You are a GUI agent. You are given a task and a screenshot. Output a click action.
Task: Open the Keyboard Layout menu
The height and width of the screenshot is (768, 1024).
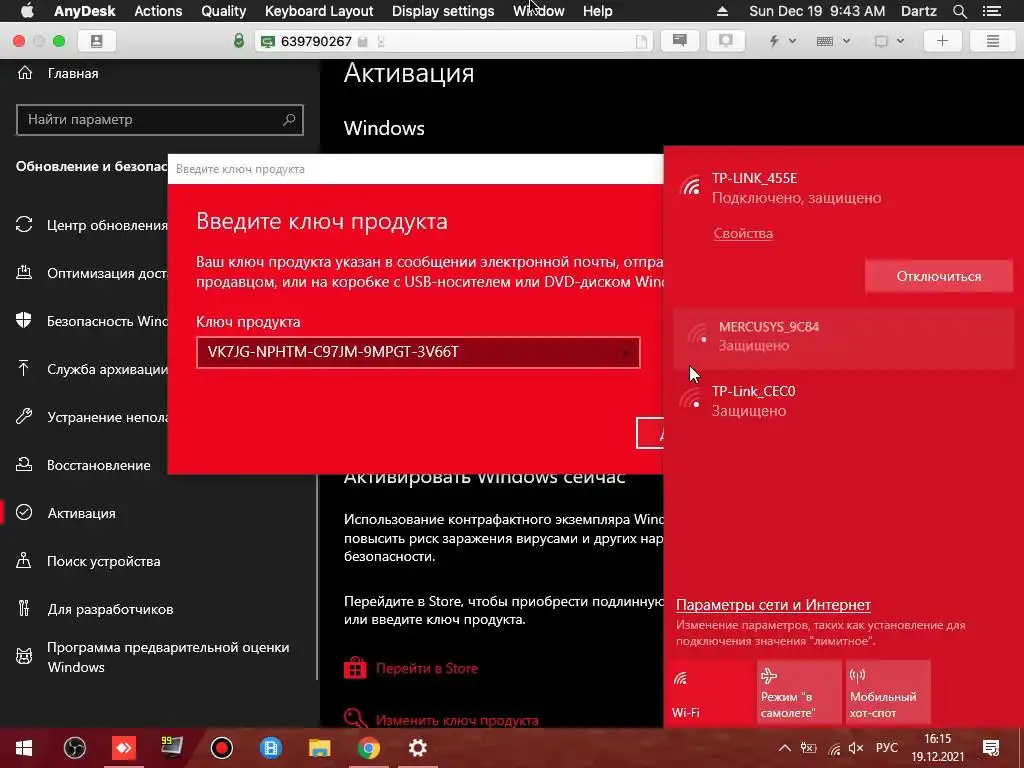[x=319, y=11]
